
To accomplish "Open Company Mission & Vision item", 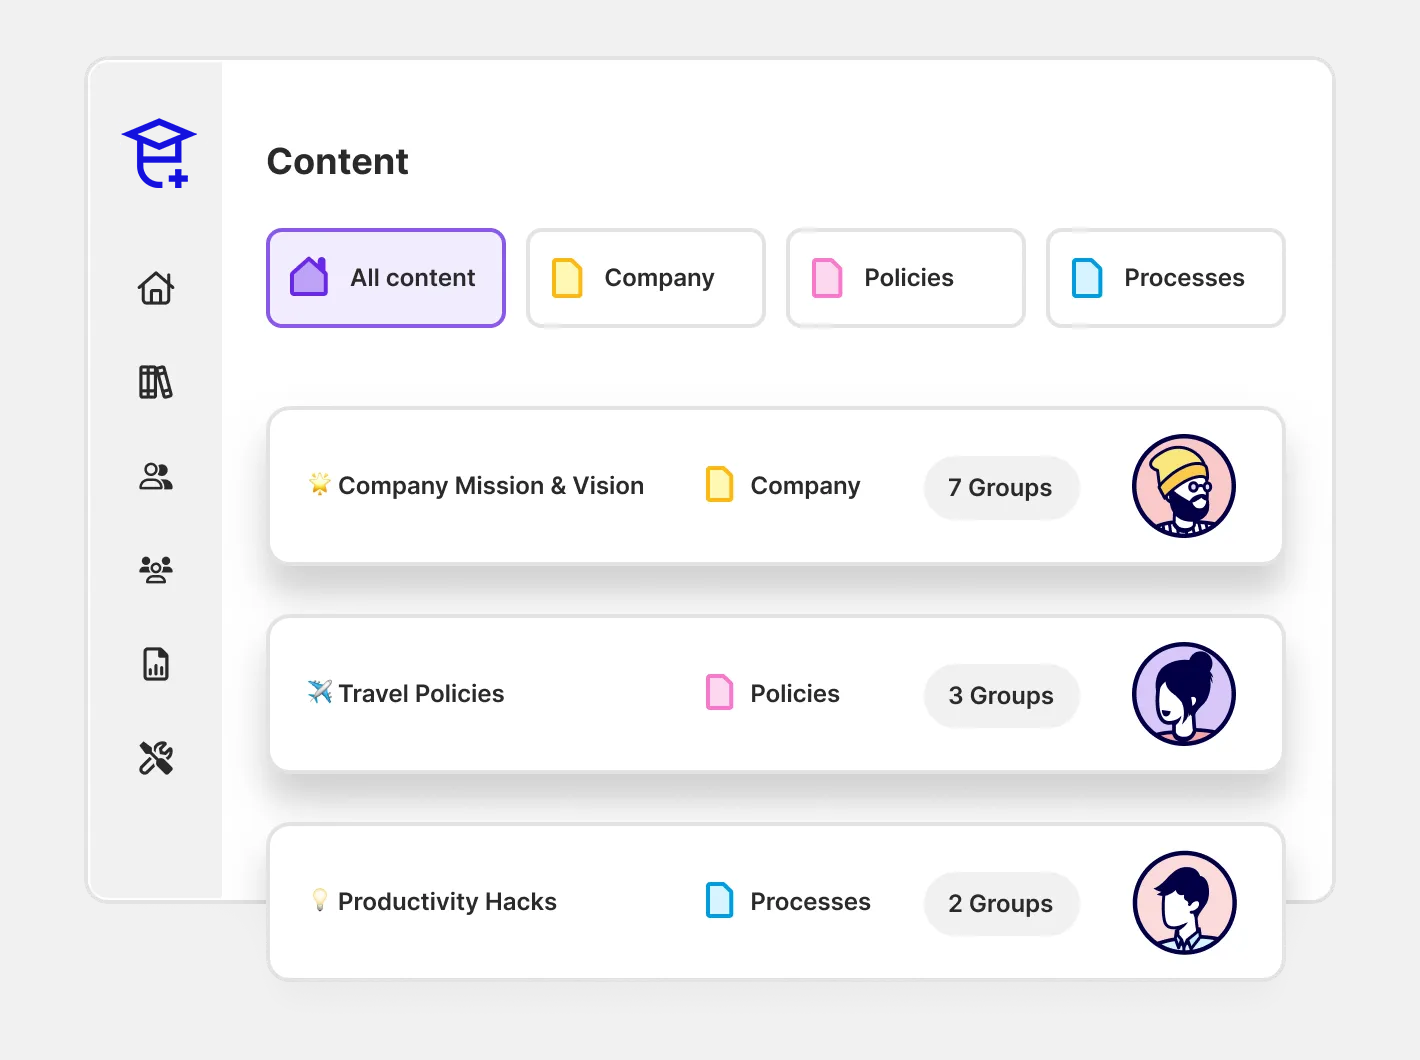I will click(x=490, y=486).
